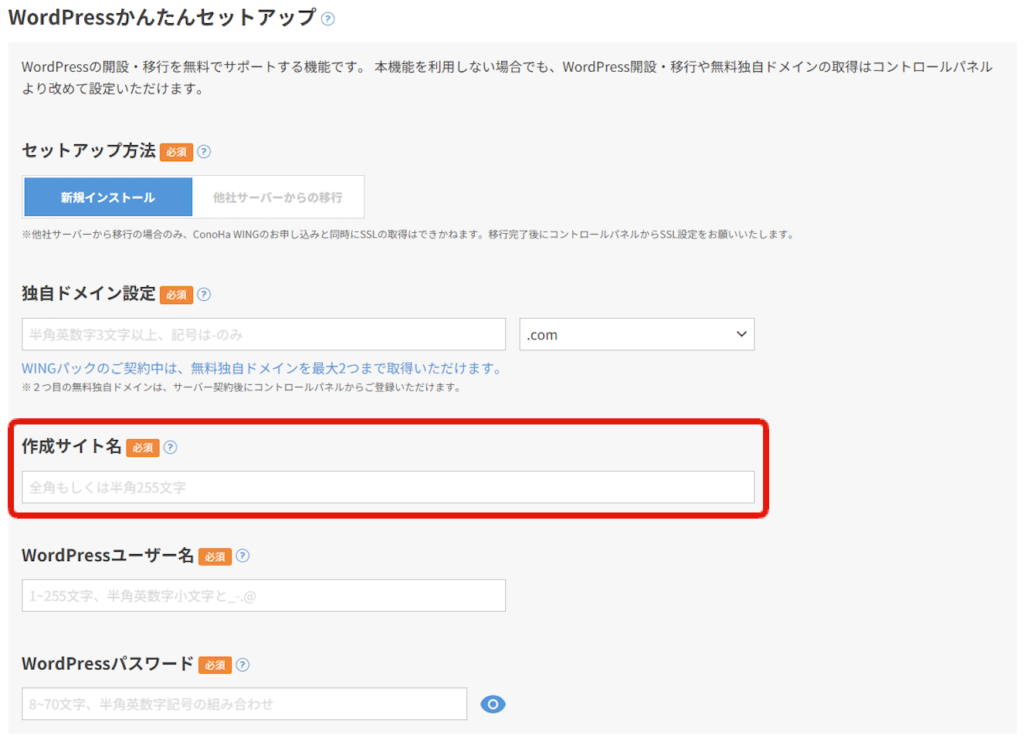Click help icon next to WordPressユーザー名
1024x744 pixels.
coord(242,557)
